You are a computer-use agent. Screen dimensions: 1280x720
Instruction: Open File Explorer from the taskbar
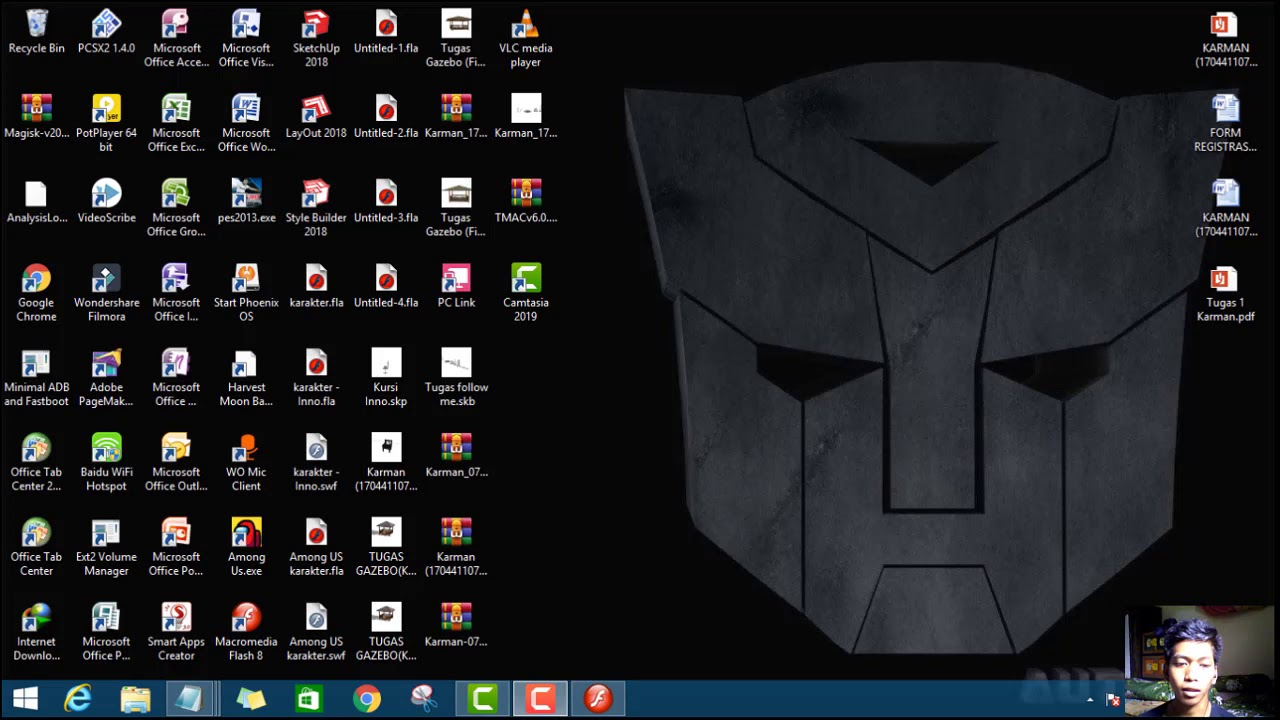tap(135, 698)
